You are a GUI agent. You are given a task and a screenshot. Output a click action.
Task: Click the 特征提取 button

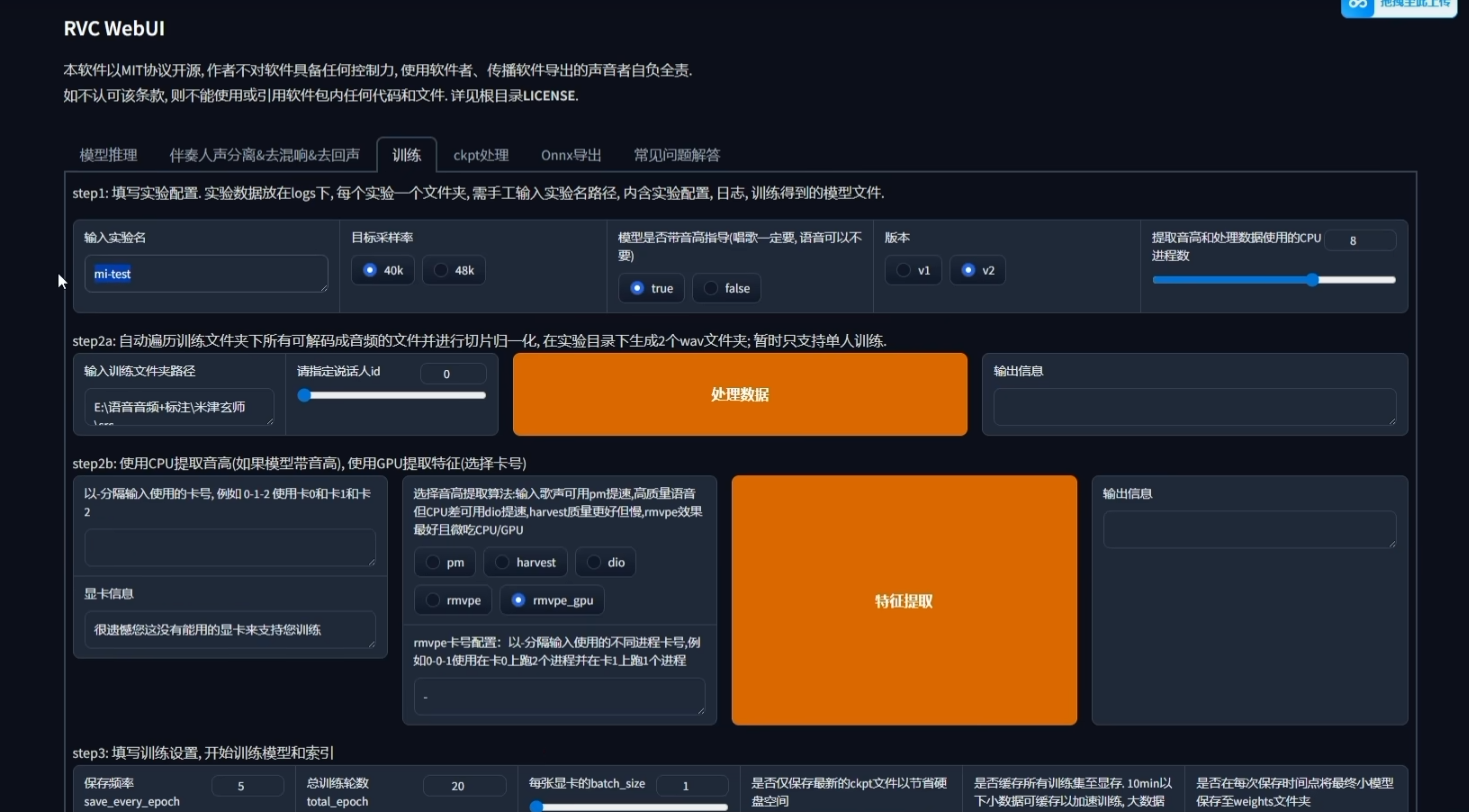pos(904,600)
